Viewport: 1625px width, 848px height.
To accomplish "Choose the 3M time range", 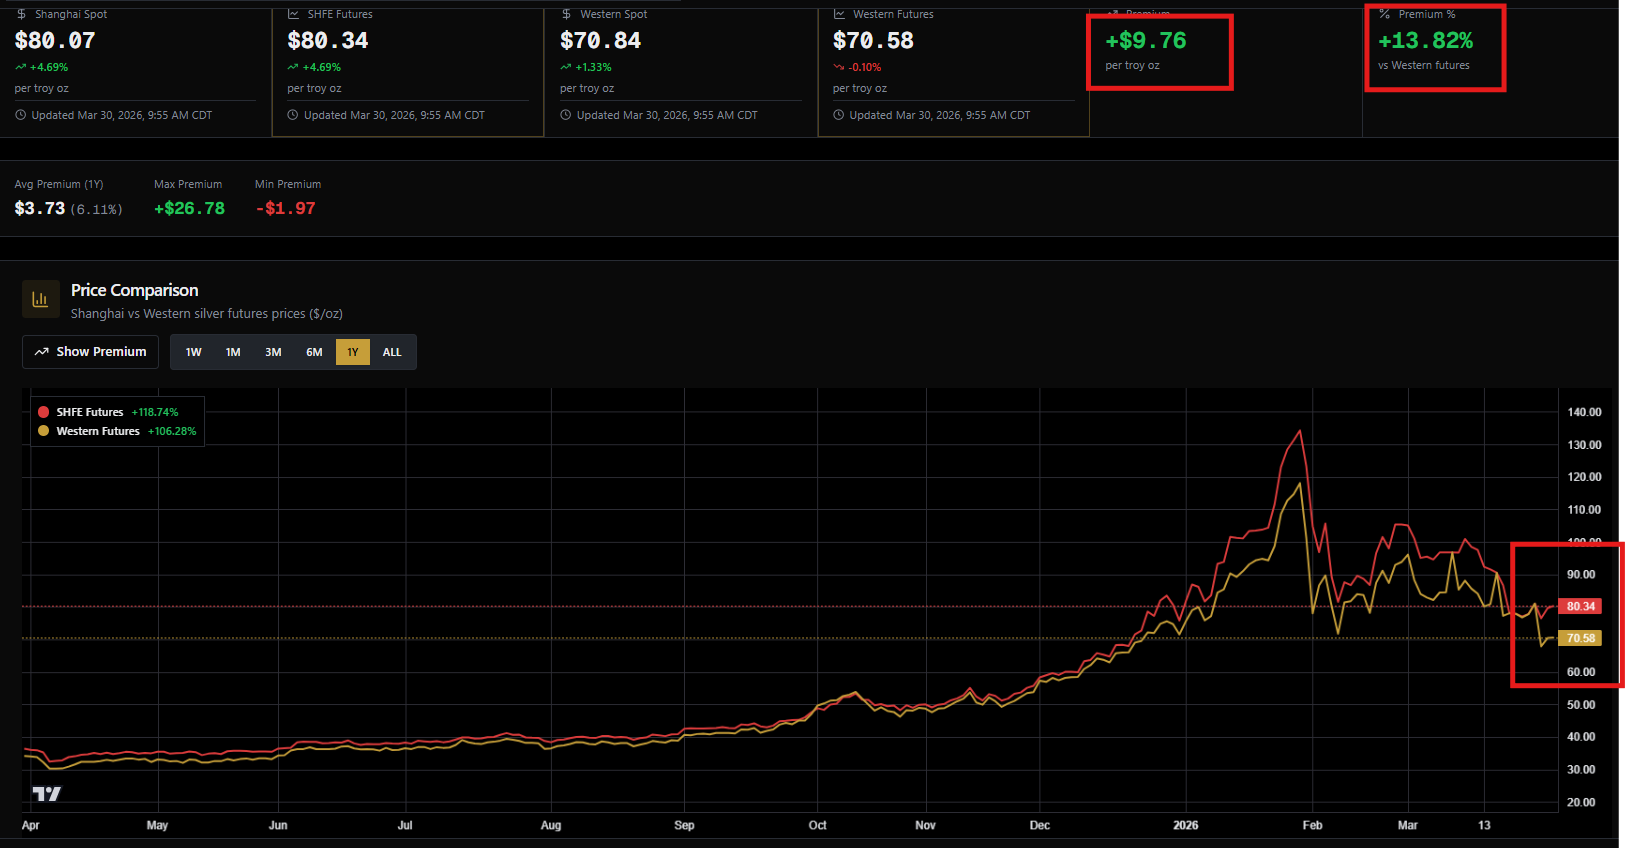I will tap(273, 352).
